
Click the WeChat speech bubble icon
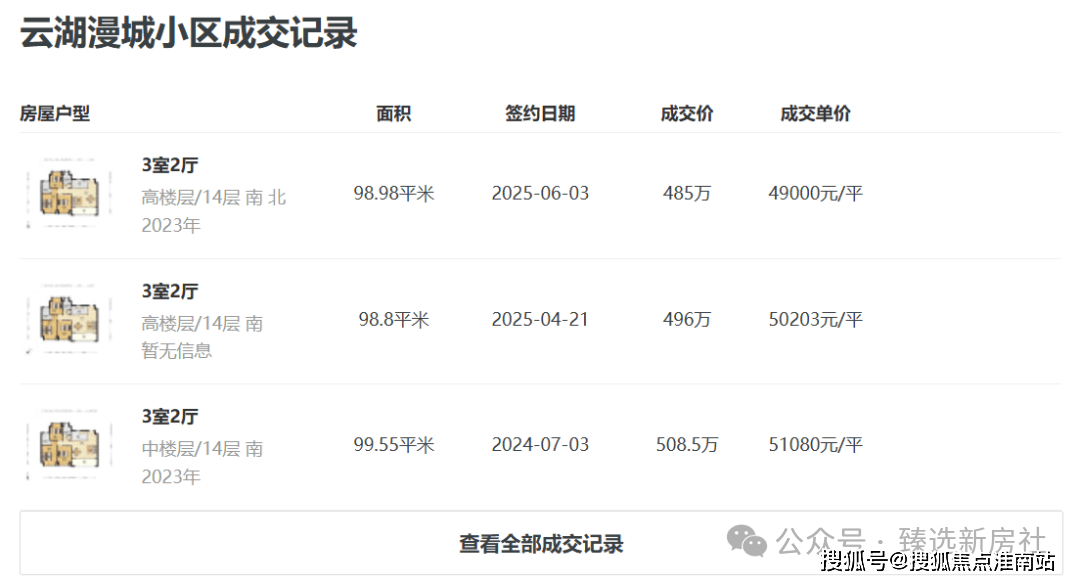coord(744,541)
